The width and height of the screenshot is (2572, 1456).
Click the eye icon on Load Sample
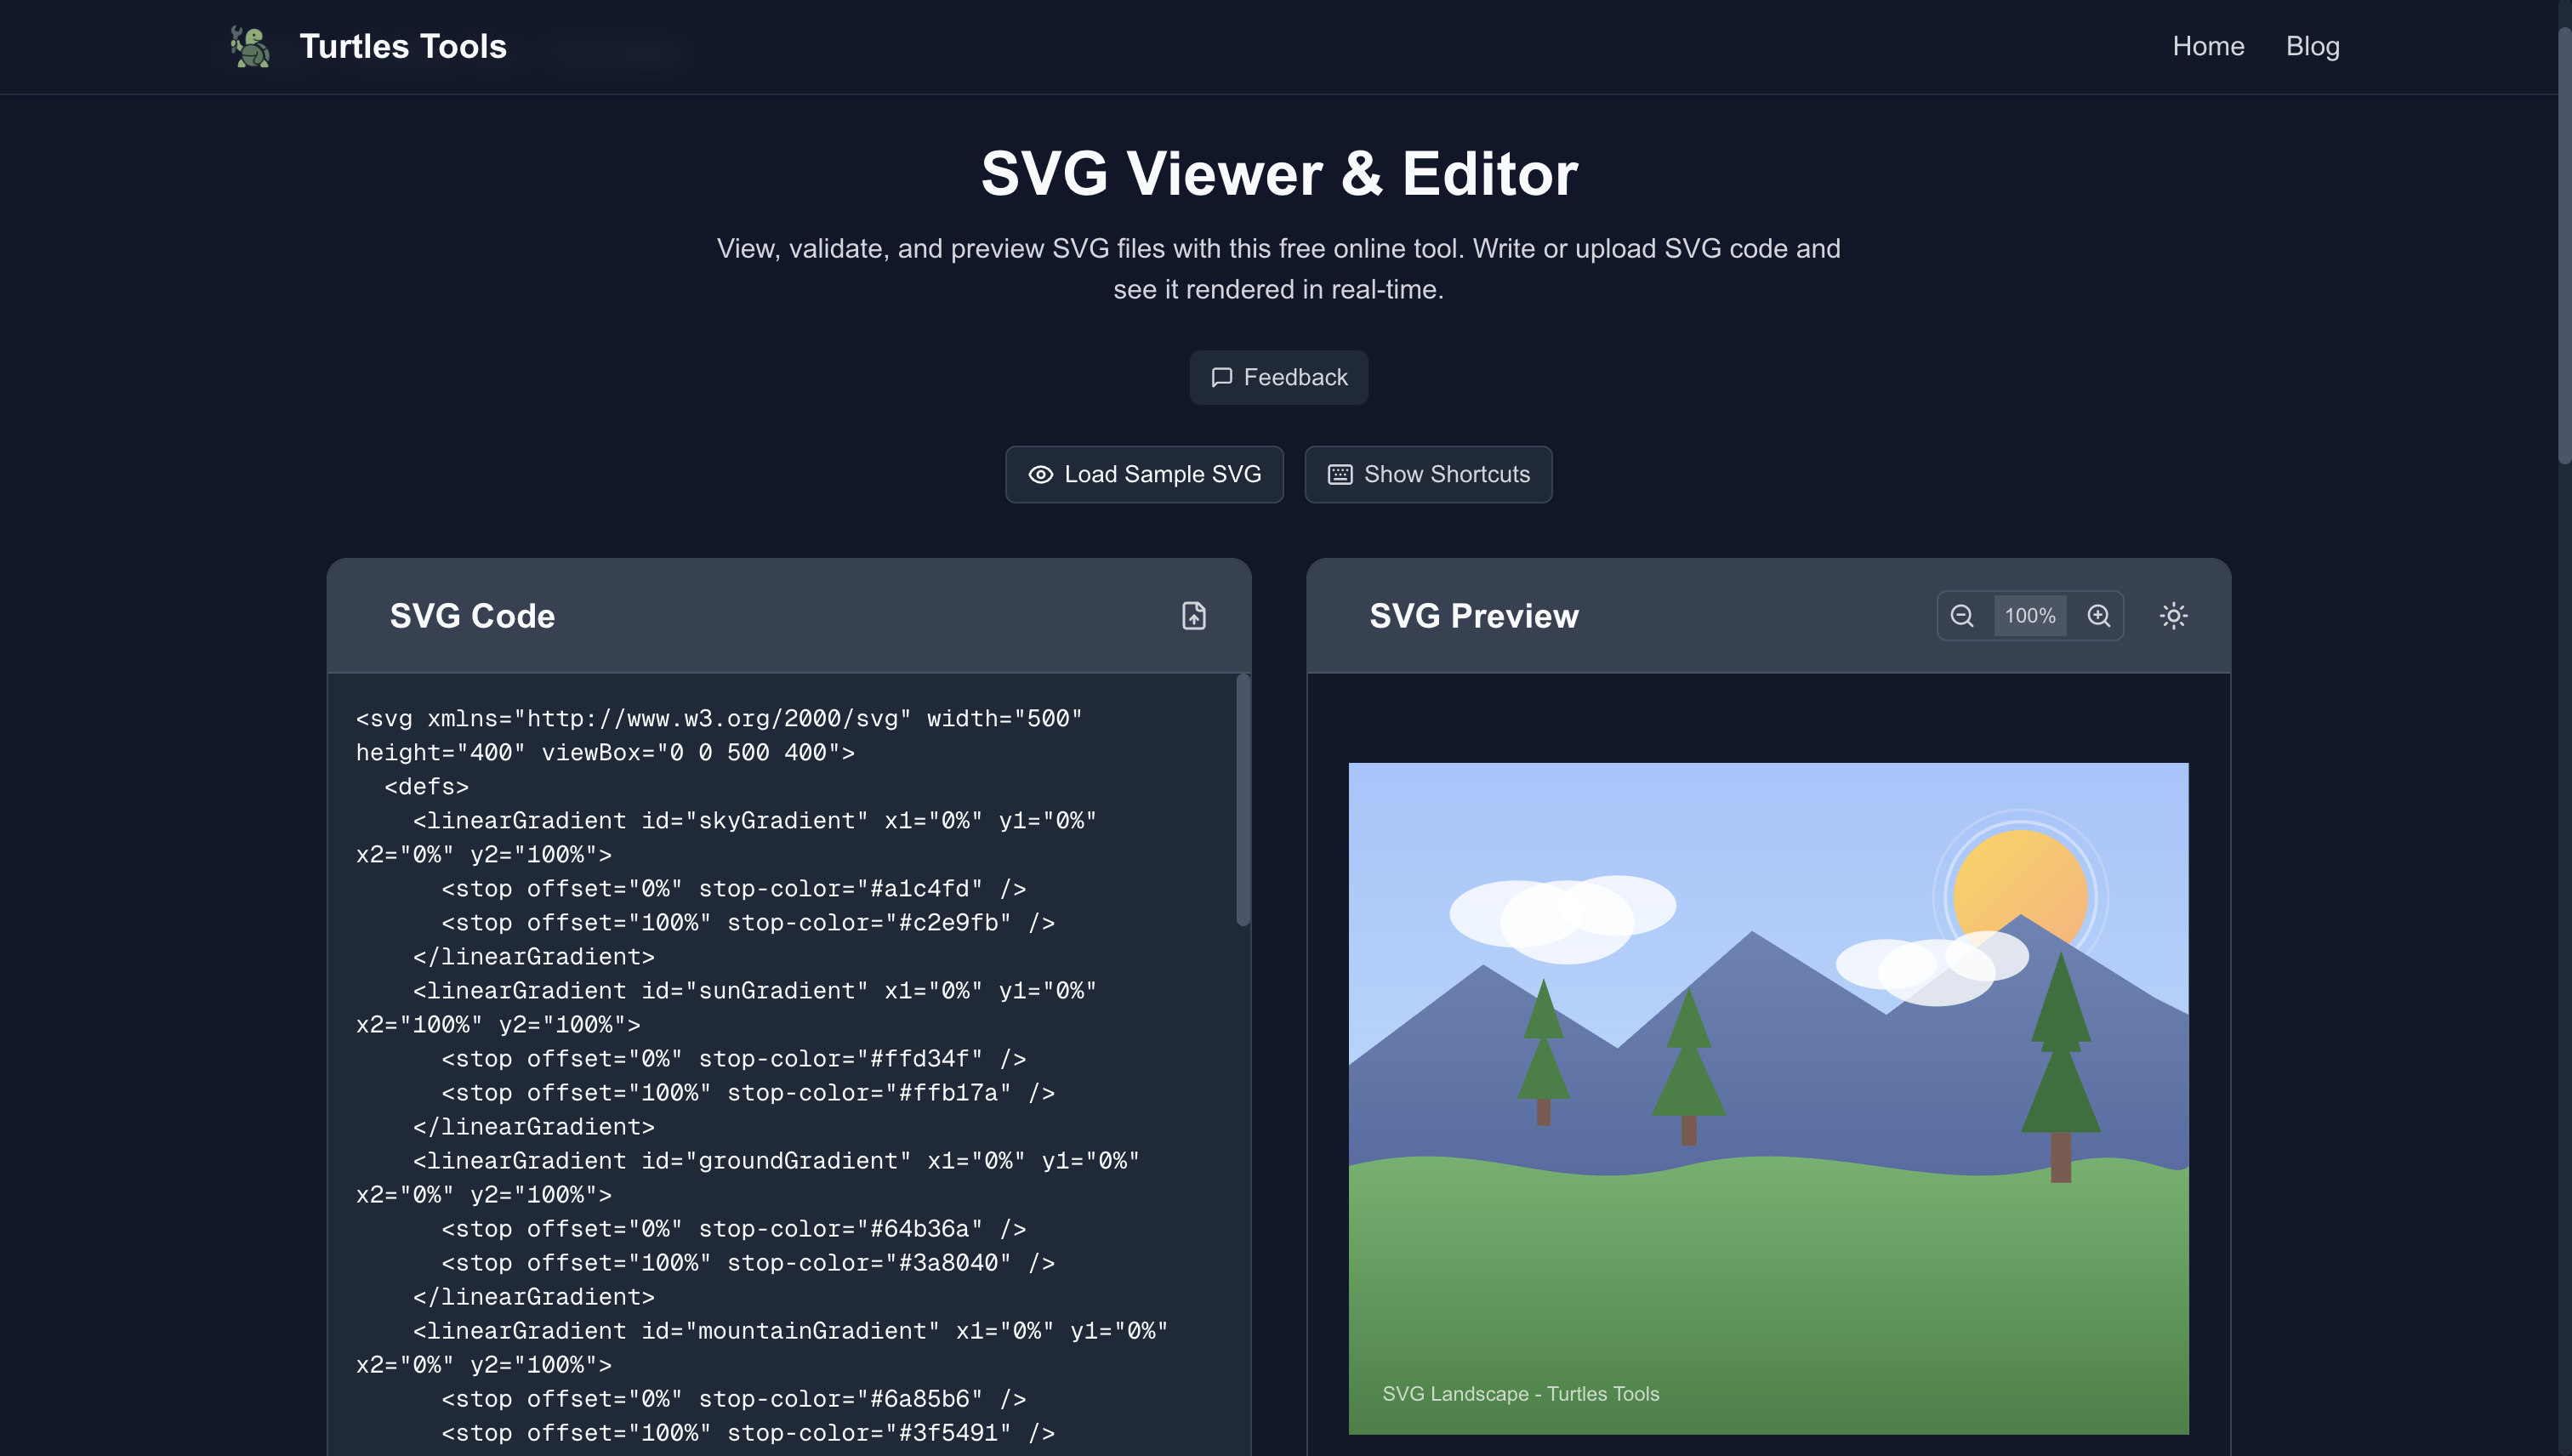coord(1040,474)
